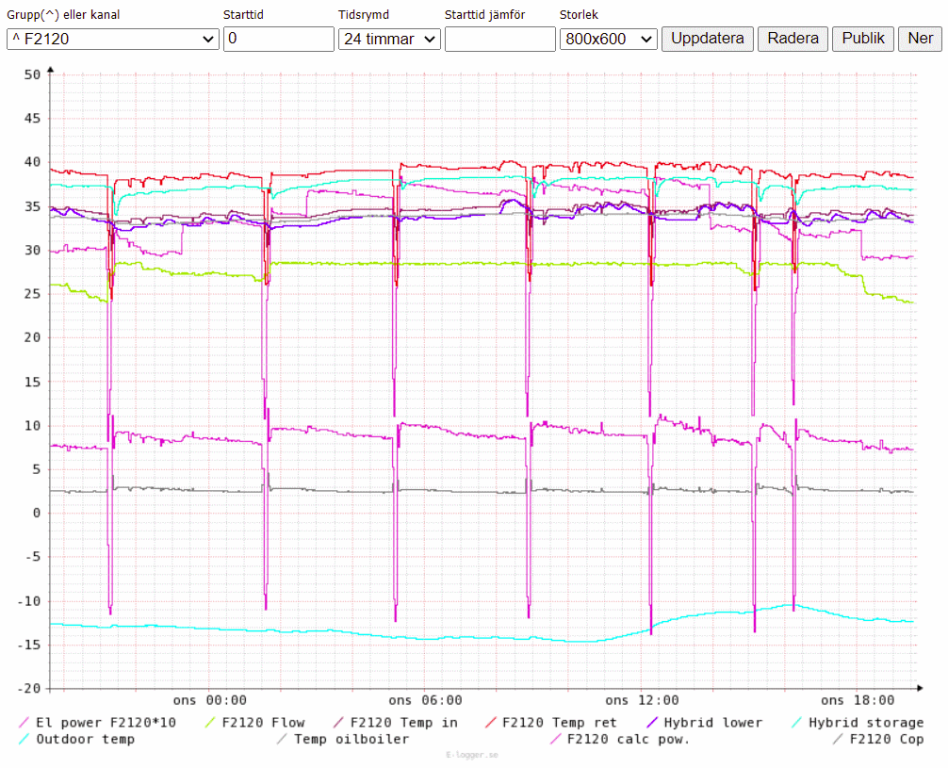This screenshot has height=768, width=948.
Task: Focus the Starttid jämför text box
Action: click(x=500, y=39)
